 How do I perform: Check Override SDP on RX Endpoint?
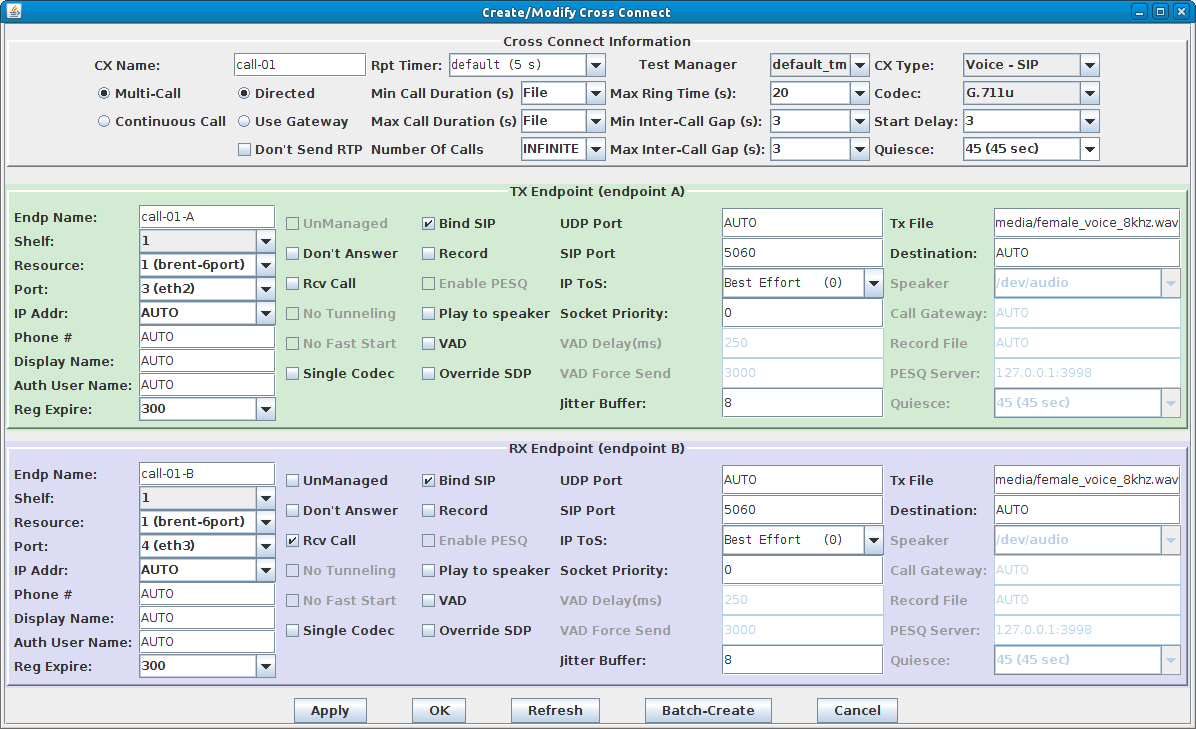coord(429,631)
